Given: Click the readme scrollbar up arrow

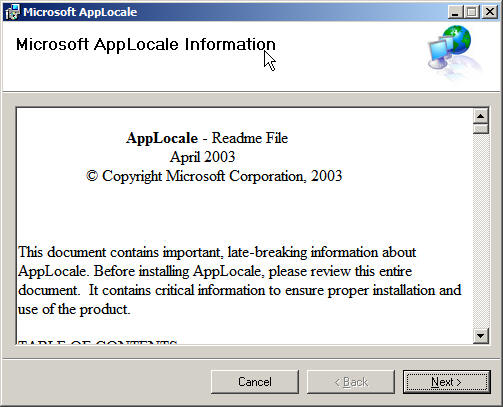Looking at the screenshot, I should (x=480, y=116).
